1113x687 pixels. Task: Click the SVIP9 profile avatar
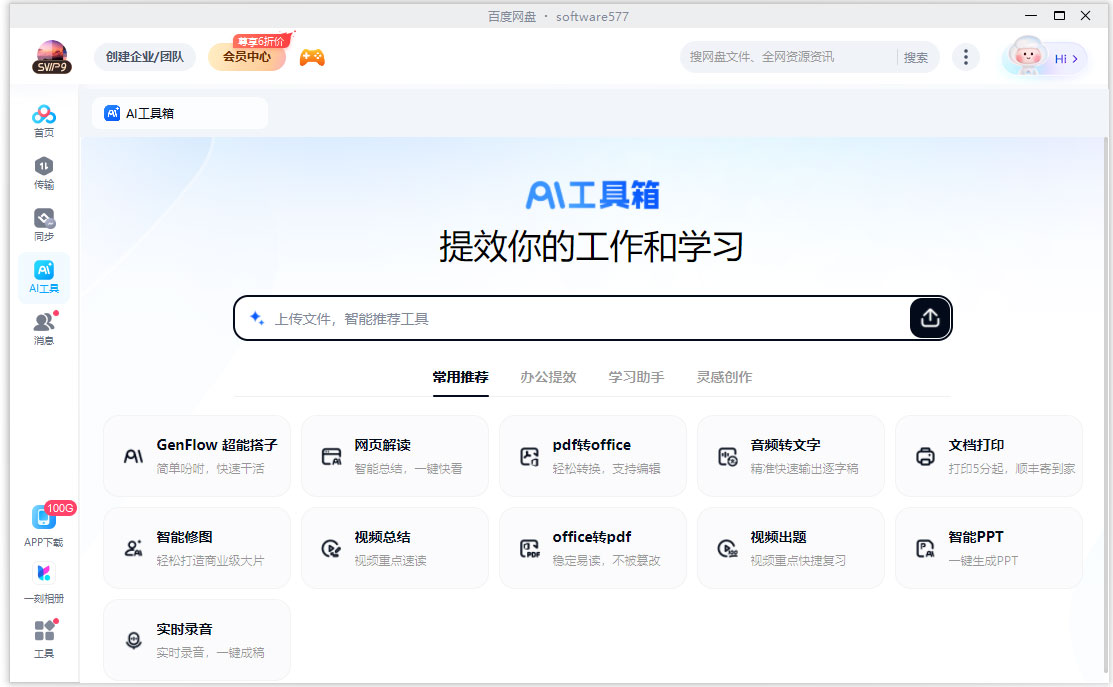(52, 57)
